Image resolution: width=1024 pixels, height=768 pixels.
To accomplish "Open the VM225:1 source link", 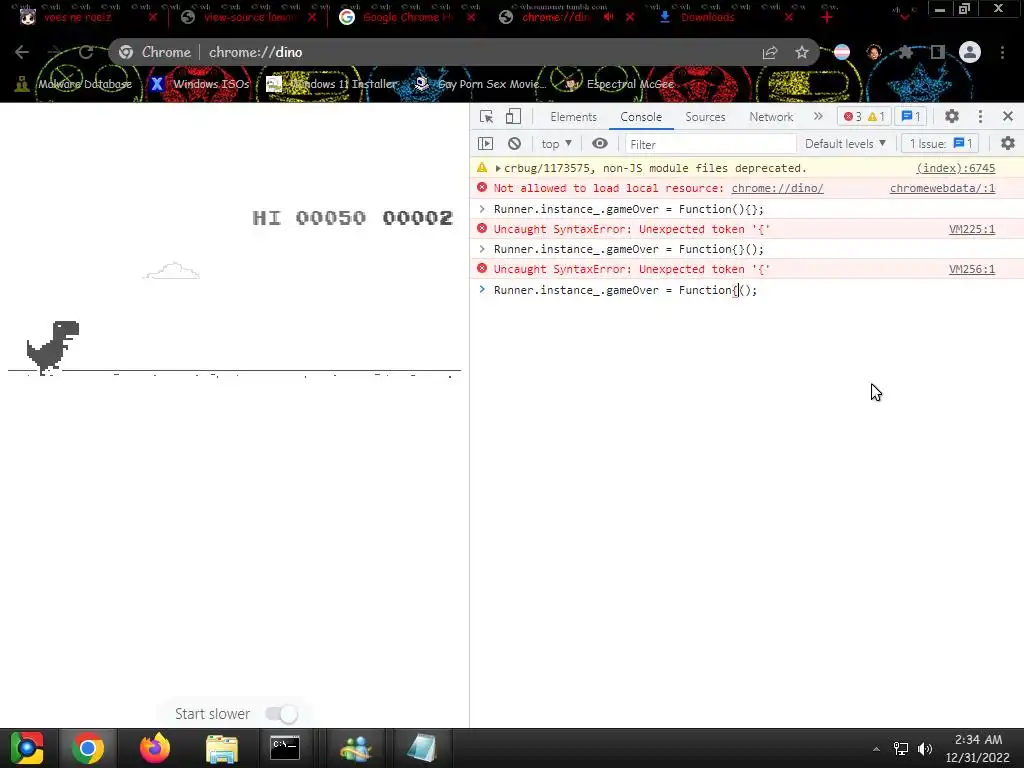I will pyautogui.click(x=972, y=229).
